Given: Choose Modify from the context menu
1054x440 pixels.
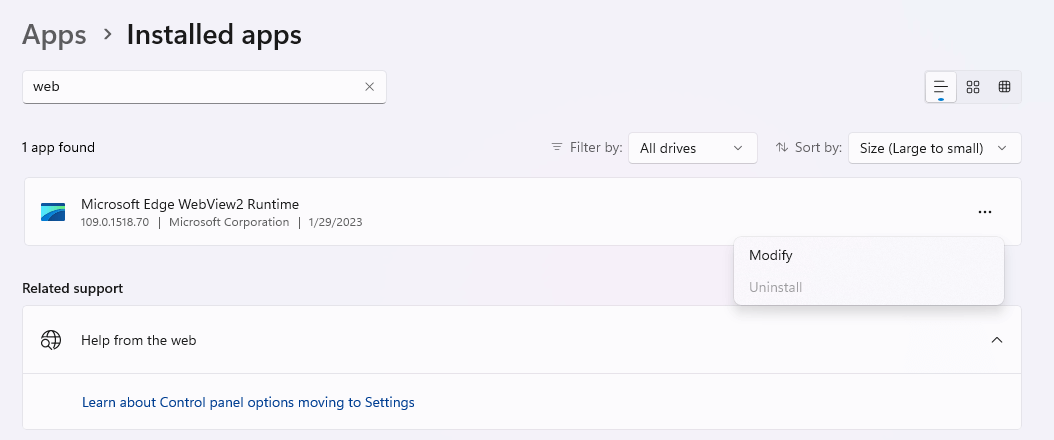Looking at the screenshot, I should point(771,255).
